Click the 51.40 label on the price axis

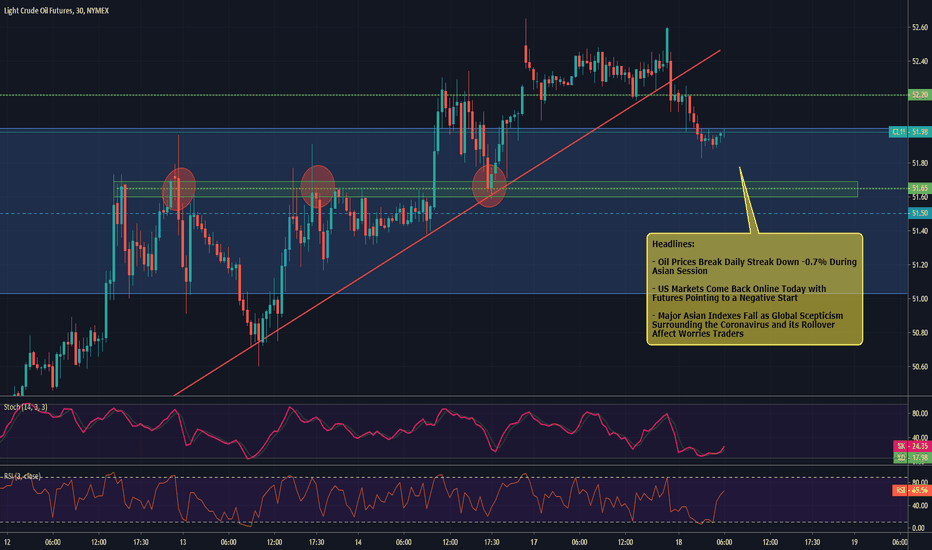[920, 231]
